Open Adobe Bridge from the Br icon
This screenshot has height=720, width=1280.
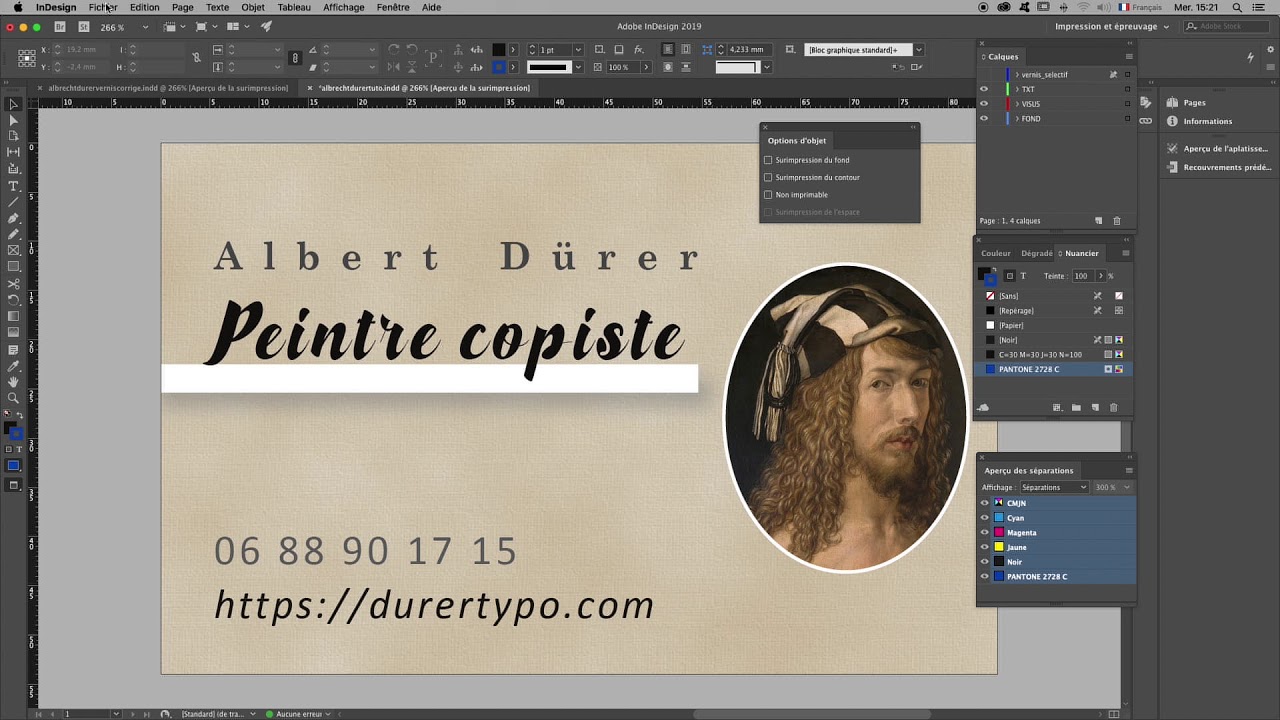pos(60,27)
